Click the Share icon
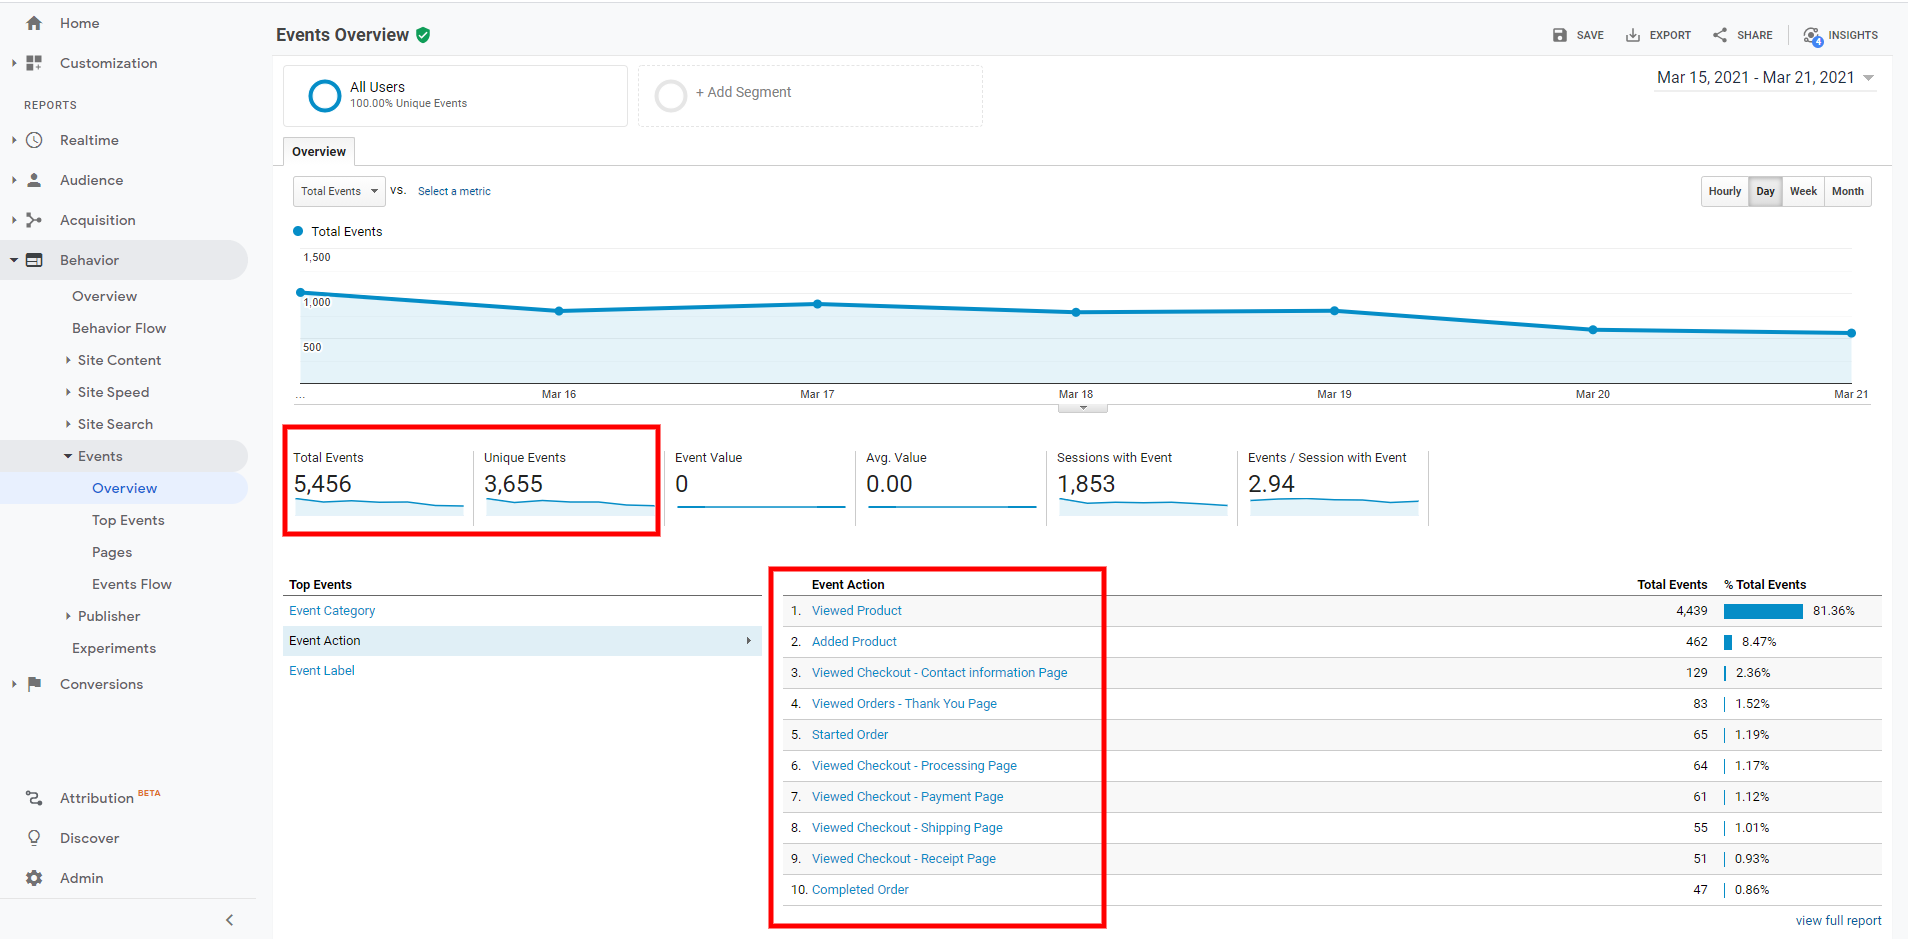Screen dimensions: 1908x939 [x=1720, y=35]
